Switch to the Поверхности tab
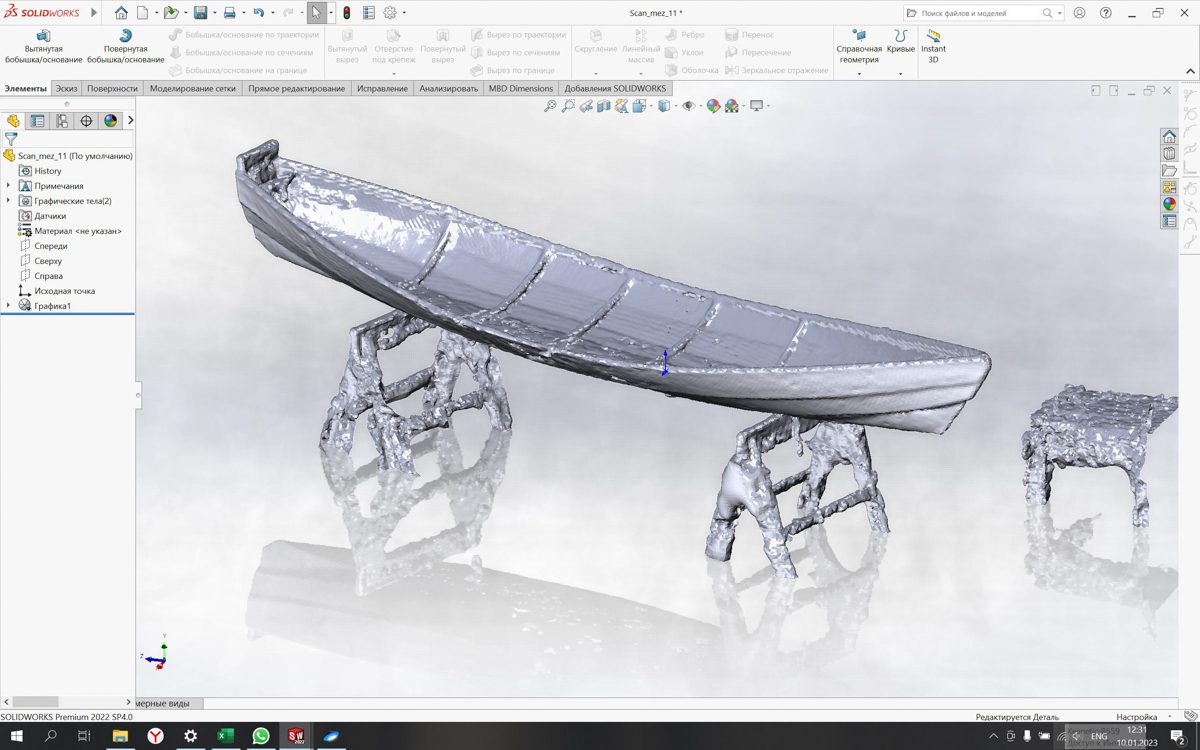The image size is (1200, 750). click(x=112, y=89)
